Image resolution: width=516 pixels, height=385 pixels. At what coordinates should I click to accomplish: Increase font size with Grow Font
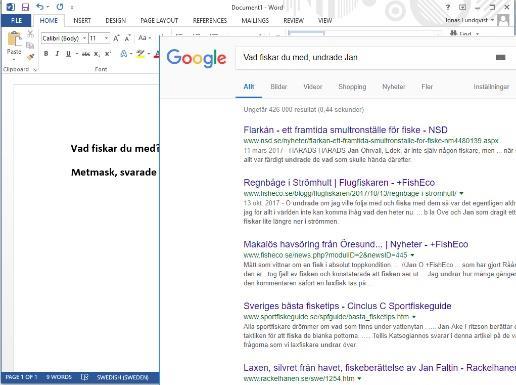(x=116, y=38)
